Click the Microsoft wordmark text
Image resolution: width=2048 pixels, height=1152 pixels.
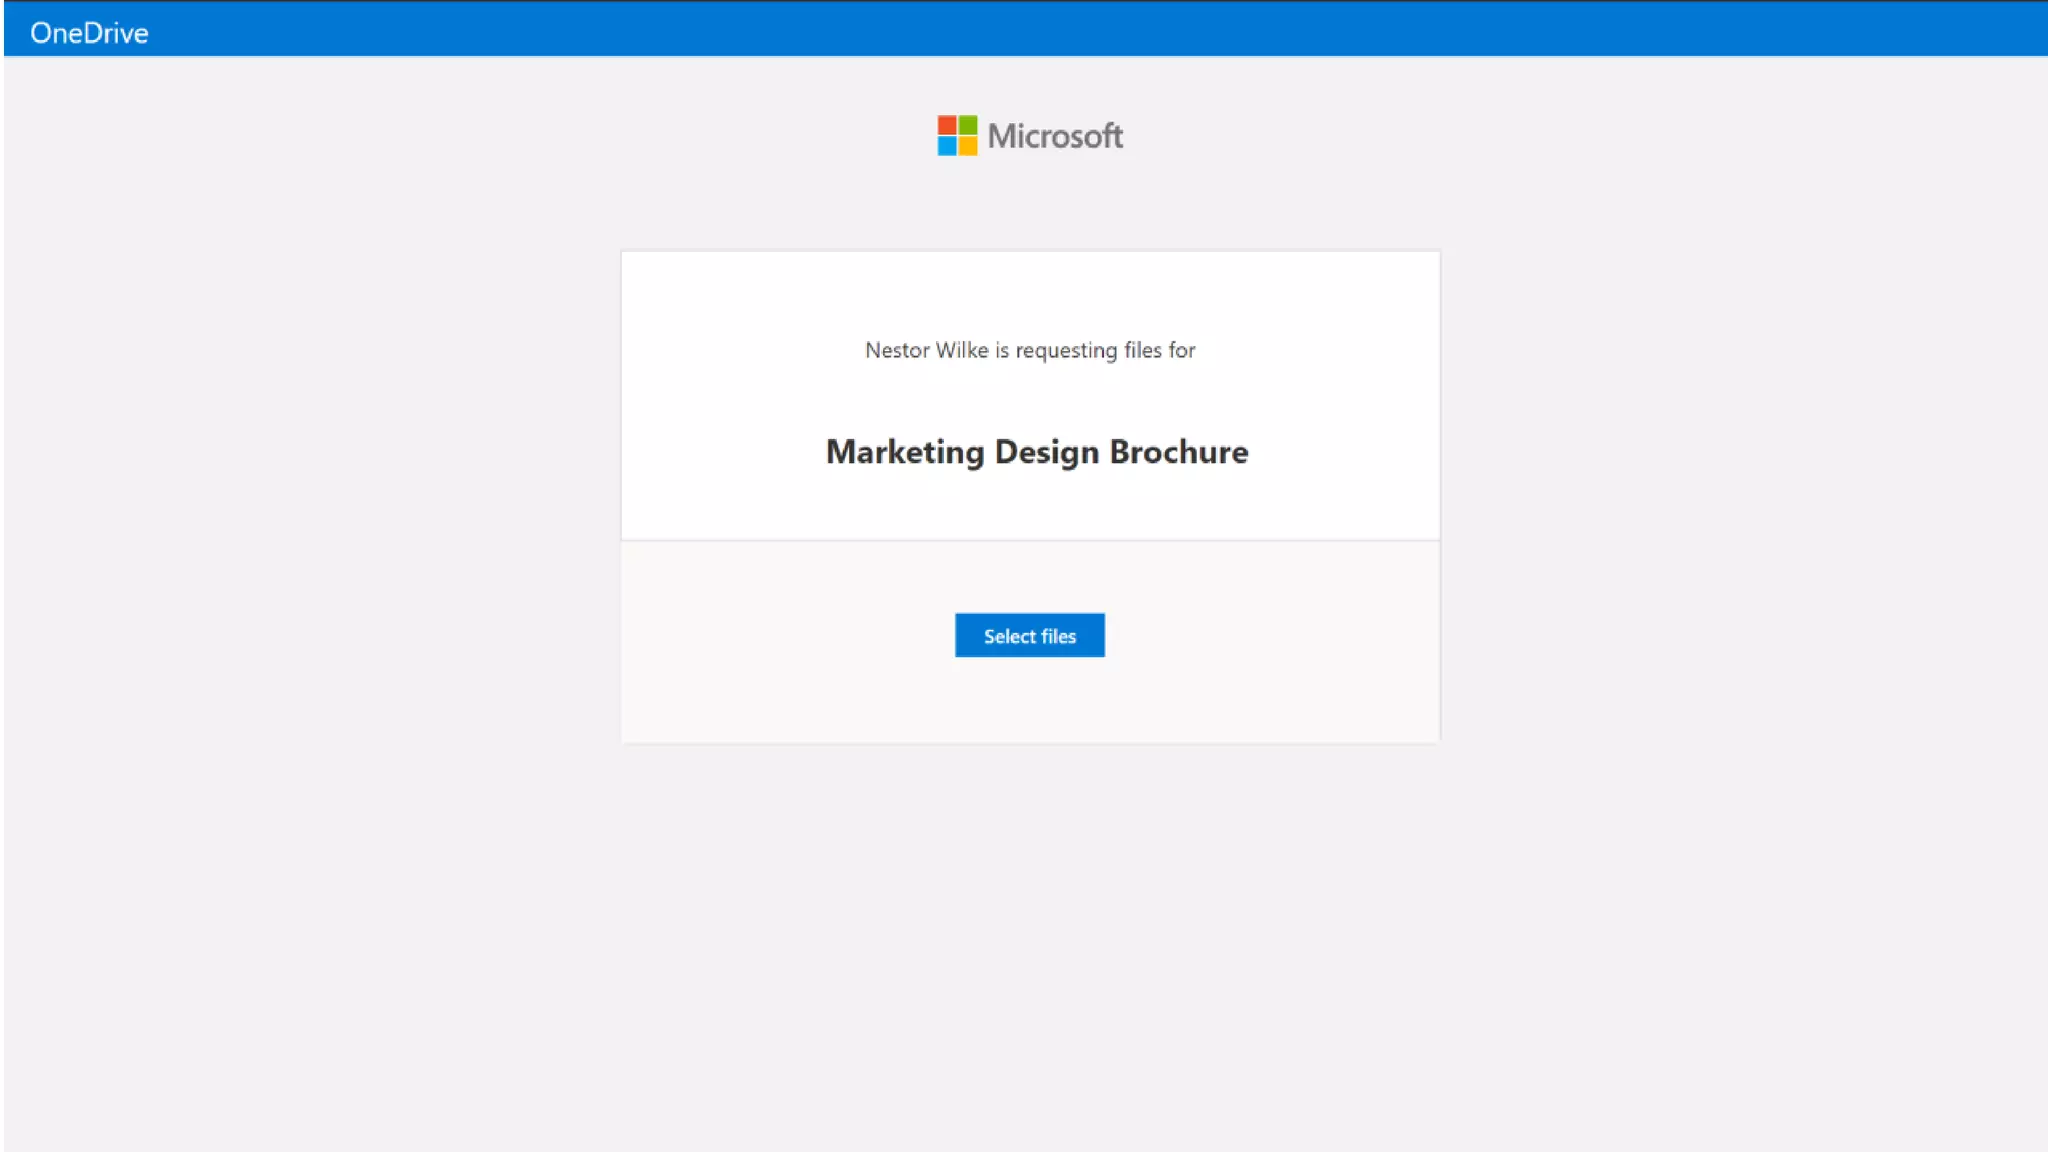1055,136
